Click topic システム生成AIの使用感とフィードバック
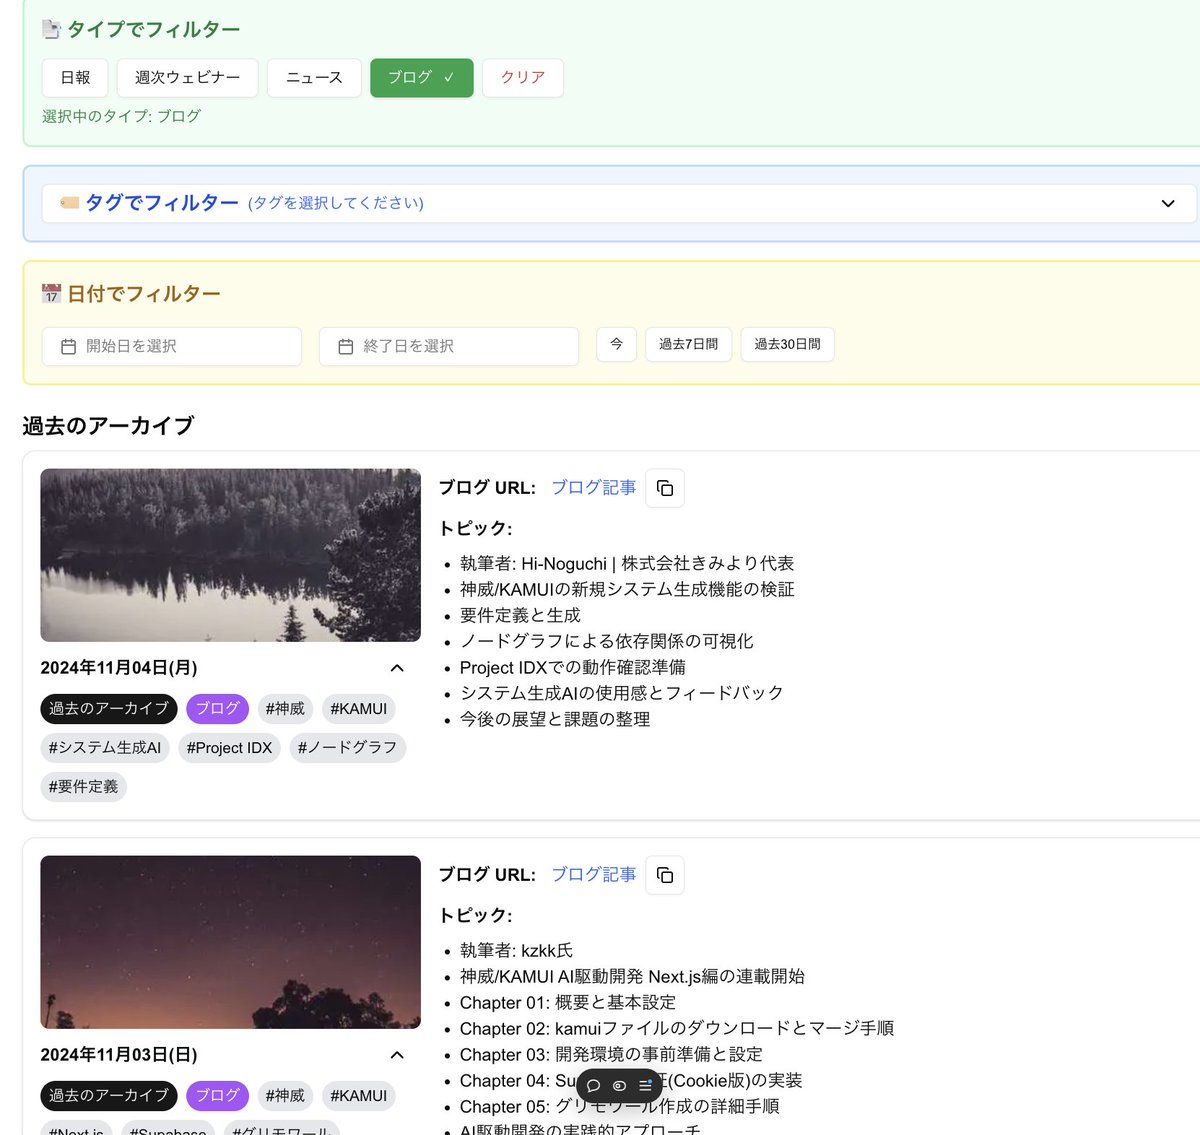This screenshot has height=1135, width=1200. 622,694
